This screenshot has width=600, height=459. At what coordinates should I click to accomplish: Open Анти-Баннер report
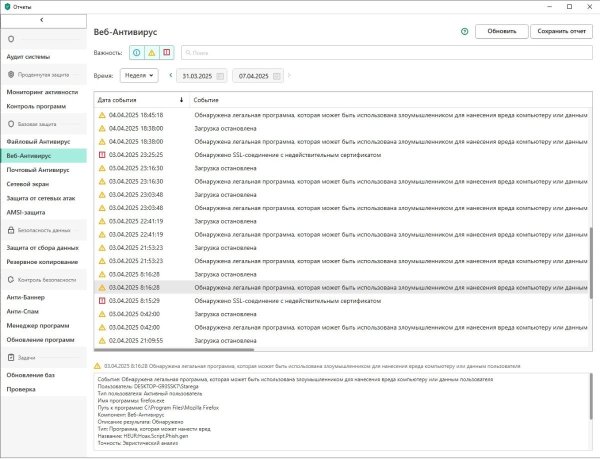[x=26, y=297]
